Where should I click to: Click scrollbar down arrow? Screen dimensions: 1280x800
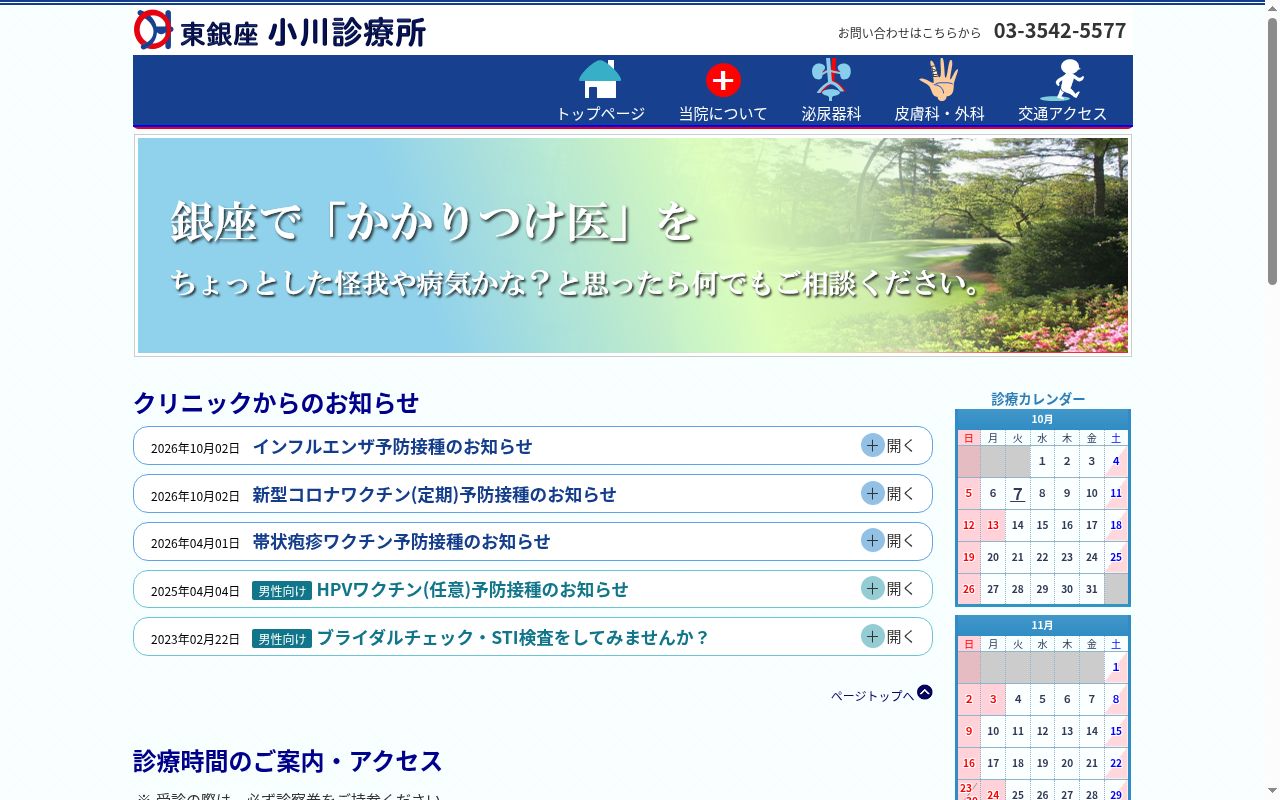tap(1272, 792)
